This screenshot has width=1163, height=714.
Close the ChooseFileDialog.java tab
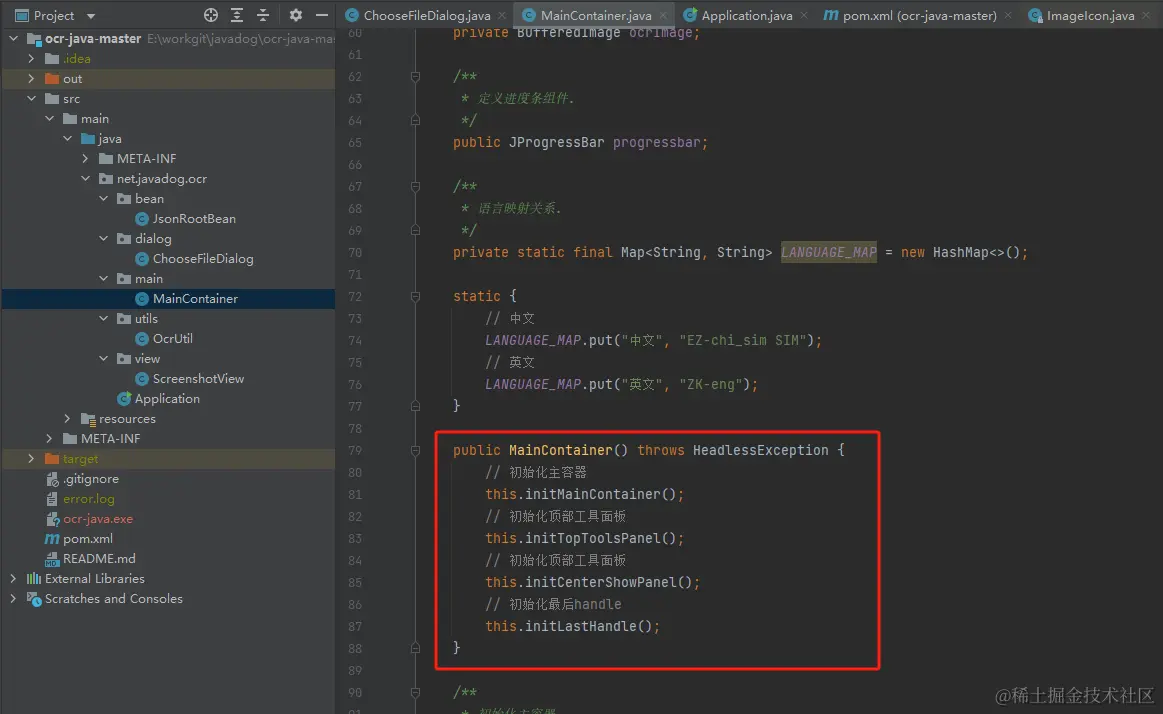502,15
